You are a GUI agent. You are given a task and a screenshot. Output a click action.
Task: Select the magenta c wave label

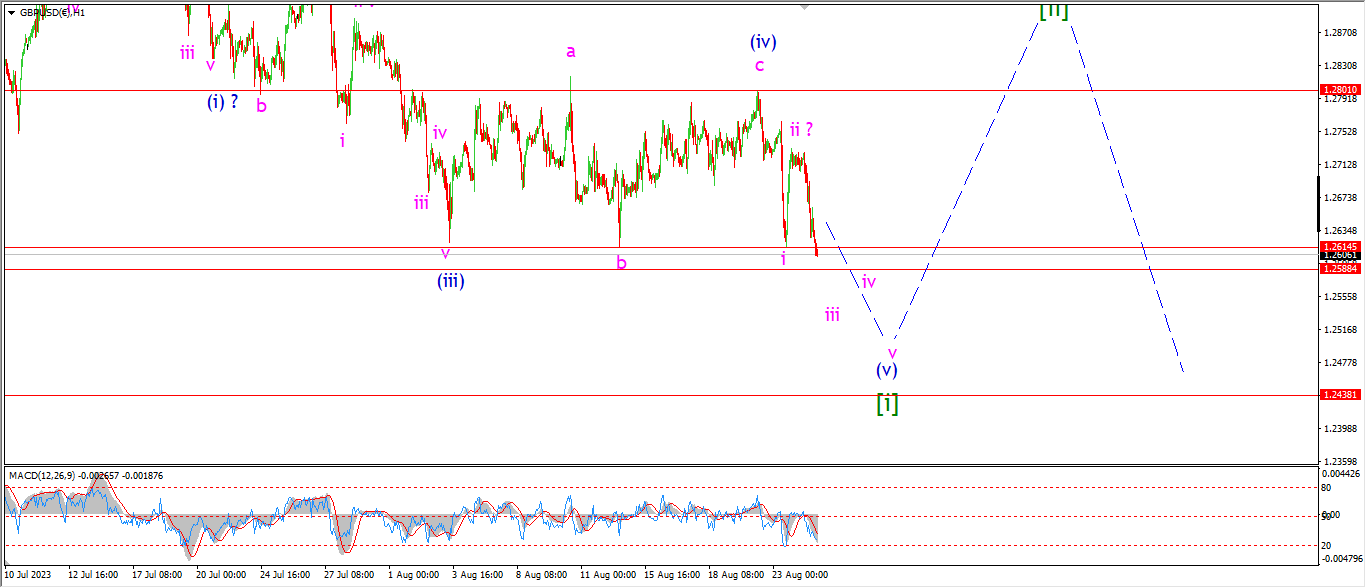pyautogui.click(x=760, y=66)
